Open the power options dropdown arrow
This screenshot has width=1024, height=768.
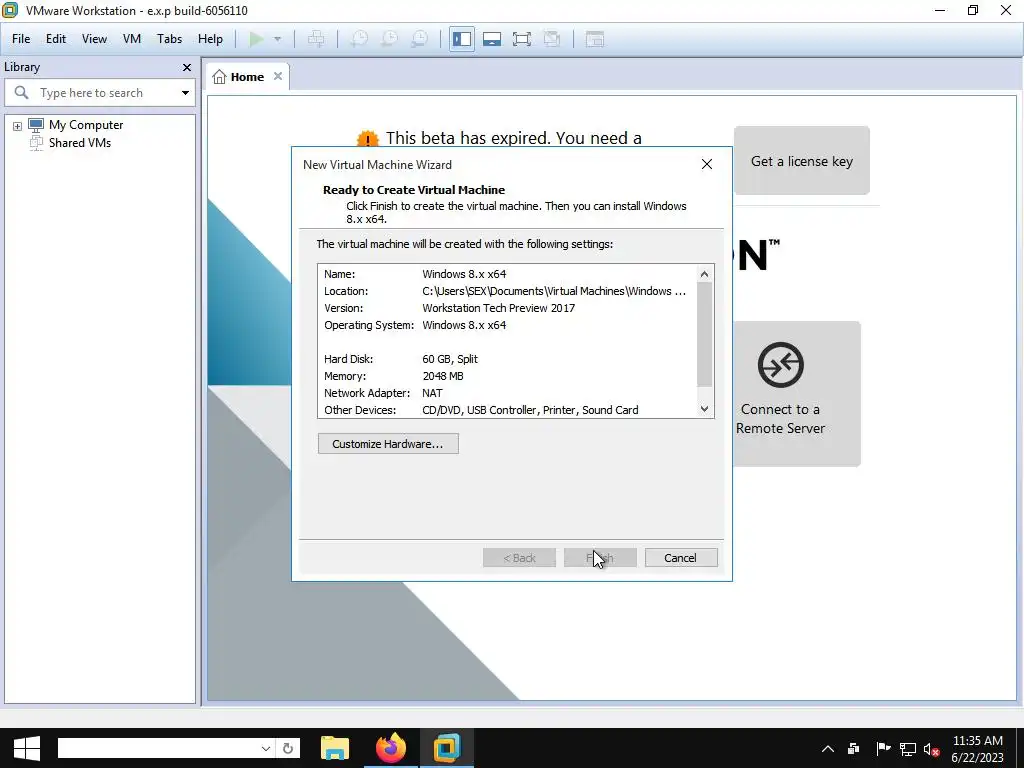click(278, 39)
